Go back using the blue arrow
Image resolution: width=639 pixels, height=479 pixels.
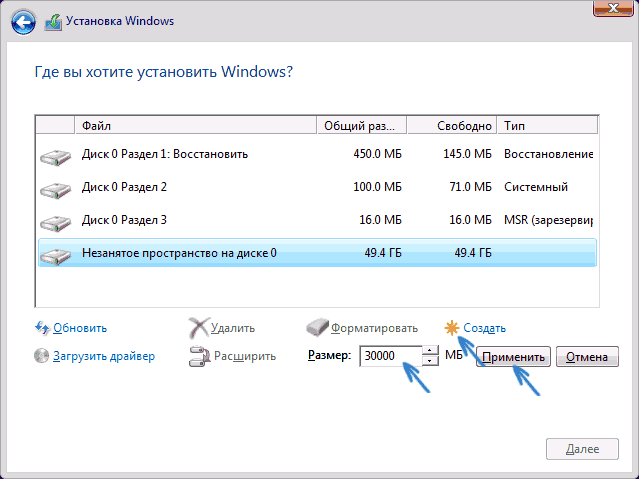[x=23, y=22]
